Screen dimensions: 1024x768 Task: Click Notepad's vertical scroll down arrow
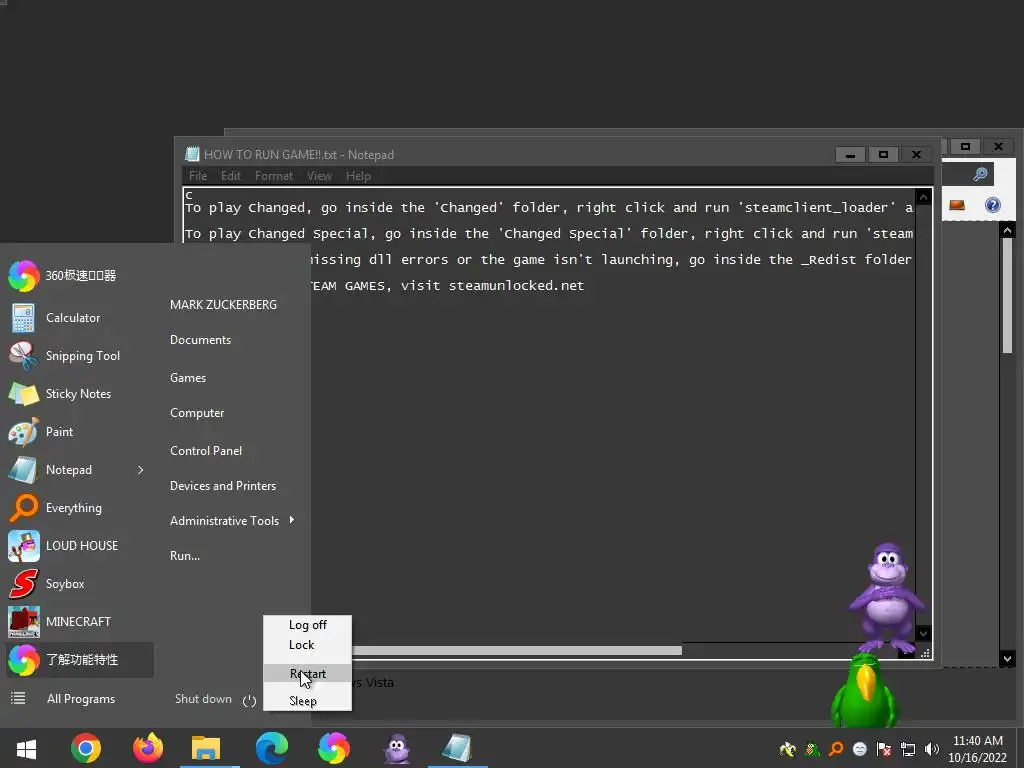[x=923, y=633]
